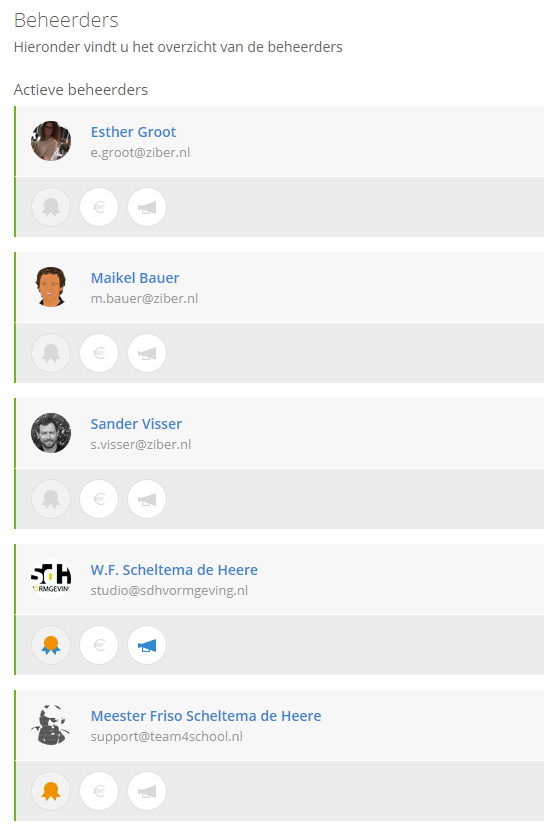The image size is (557, 833).
Task: Click Sander Visser's profile photo
Action: (x=51, y=433)
